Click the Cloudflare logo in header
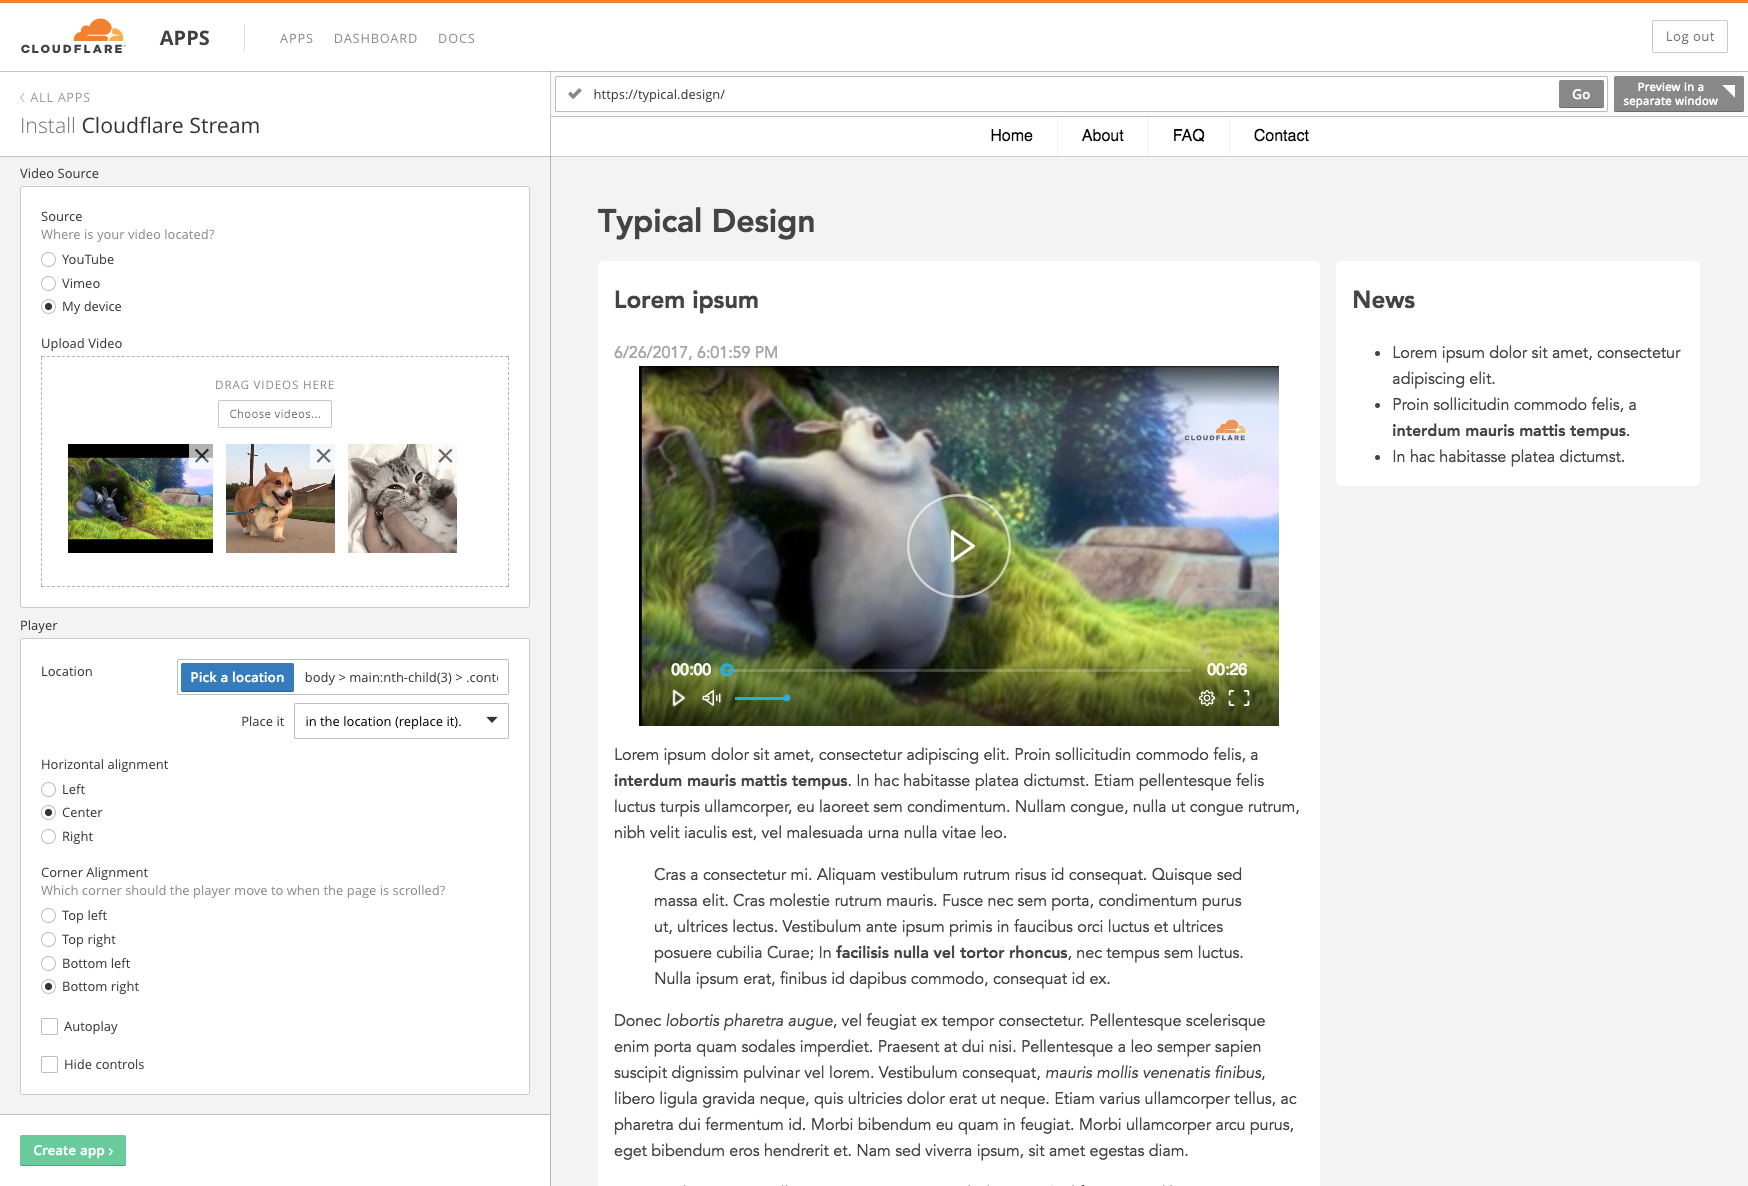 [73, 36]
